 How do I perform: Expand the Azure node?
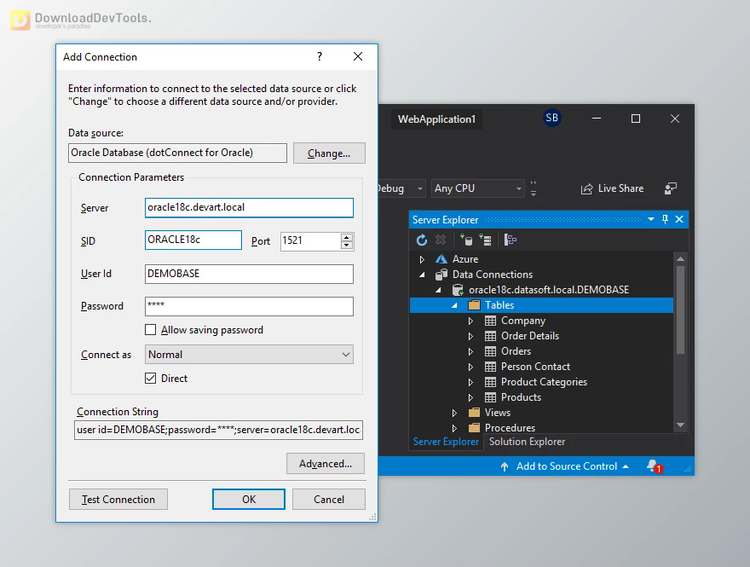pos(422,259)
